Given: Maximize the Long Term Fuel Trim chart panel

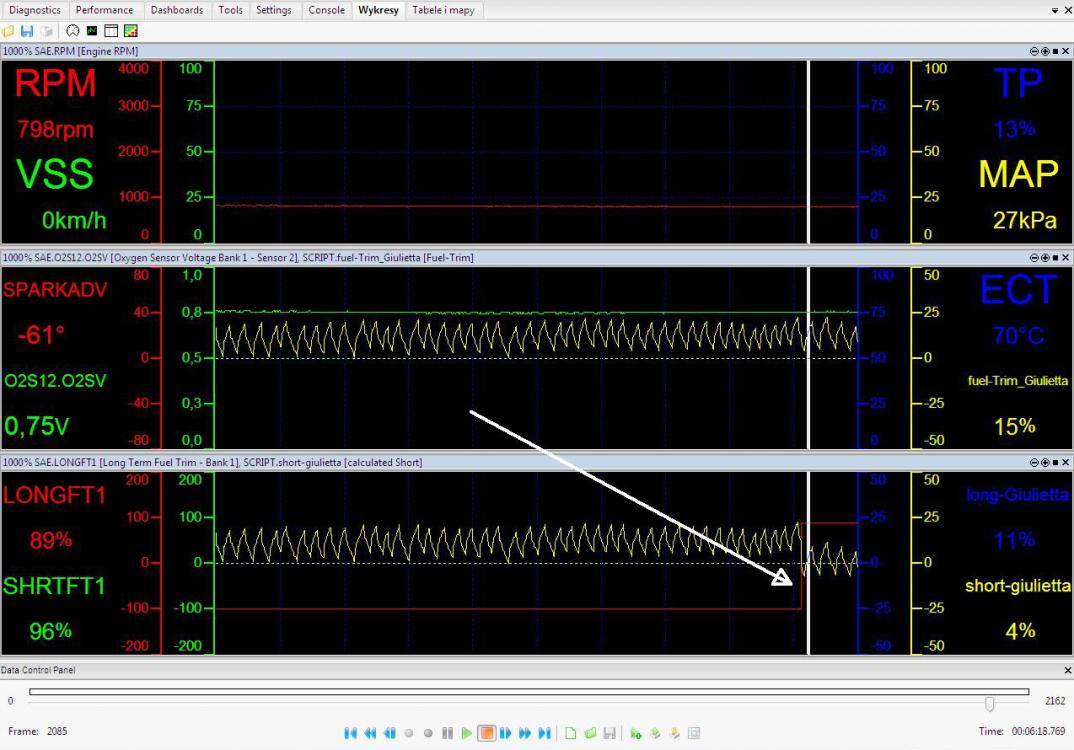Looking at the screenshot, I should point(1055,463).
